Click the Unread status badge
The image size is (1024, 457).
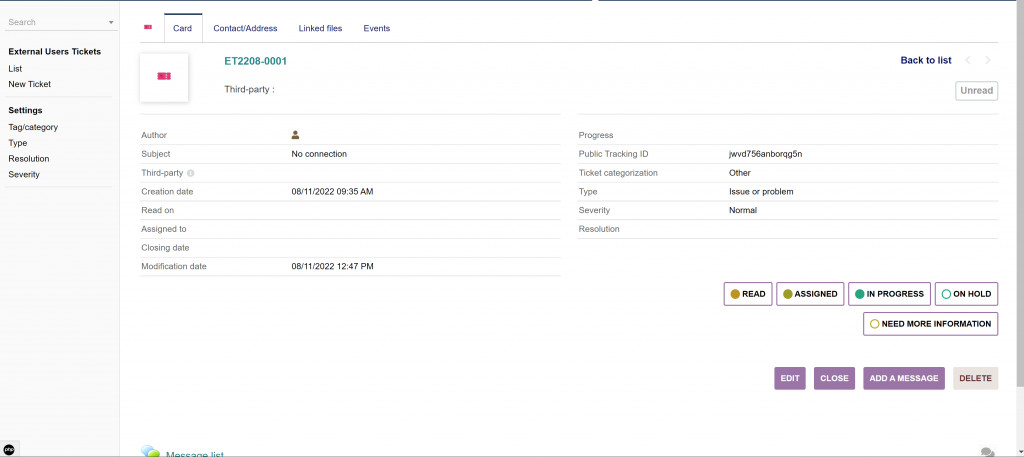point(976,91)
